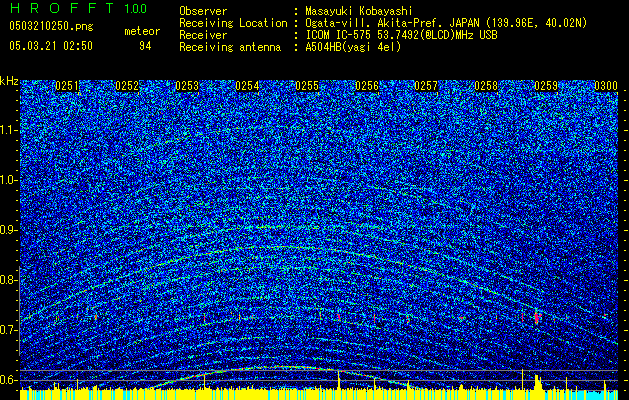The height and width of the screenshot is (400, 629).
Task: Click the 0258 time marker
Action: coord(486,86)
